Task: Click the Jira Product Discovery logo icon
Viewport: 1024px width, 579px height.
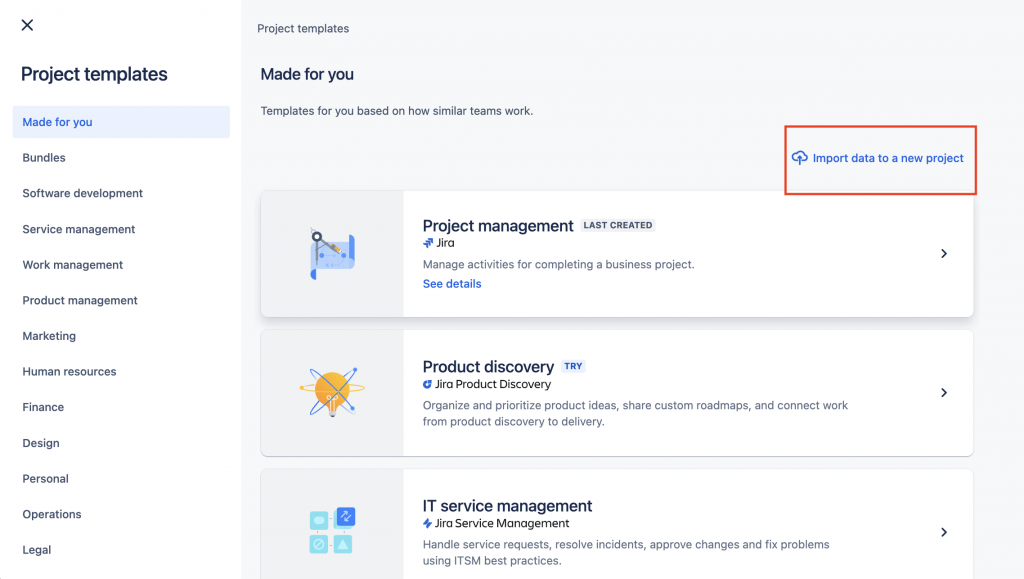Action: tap(427, 384)
